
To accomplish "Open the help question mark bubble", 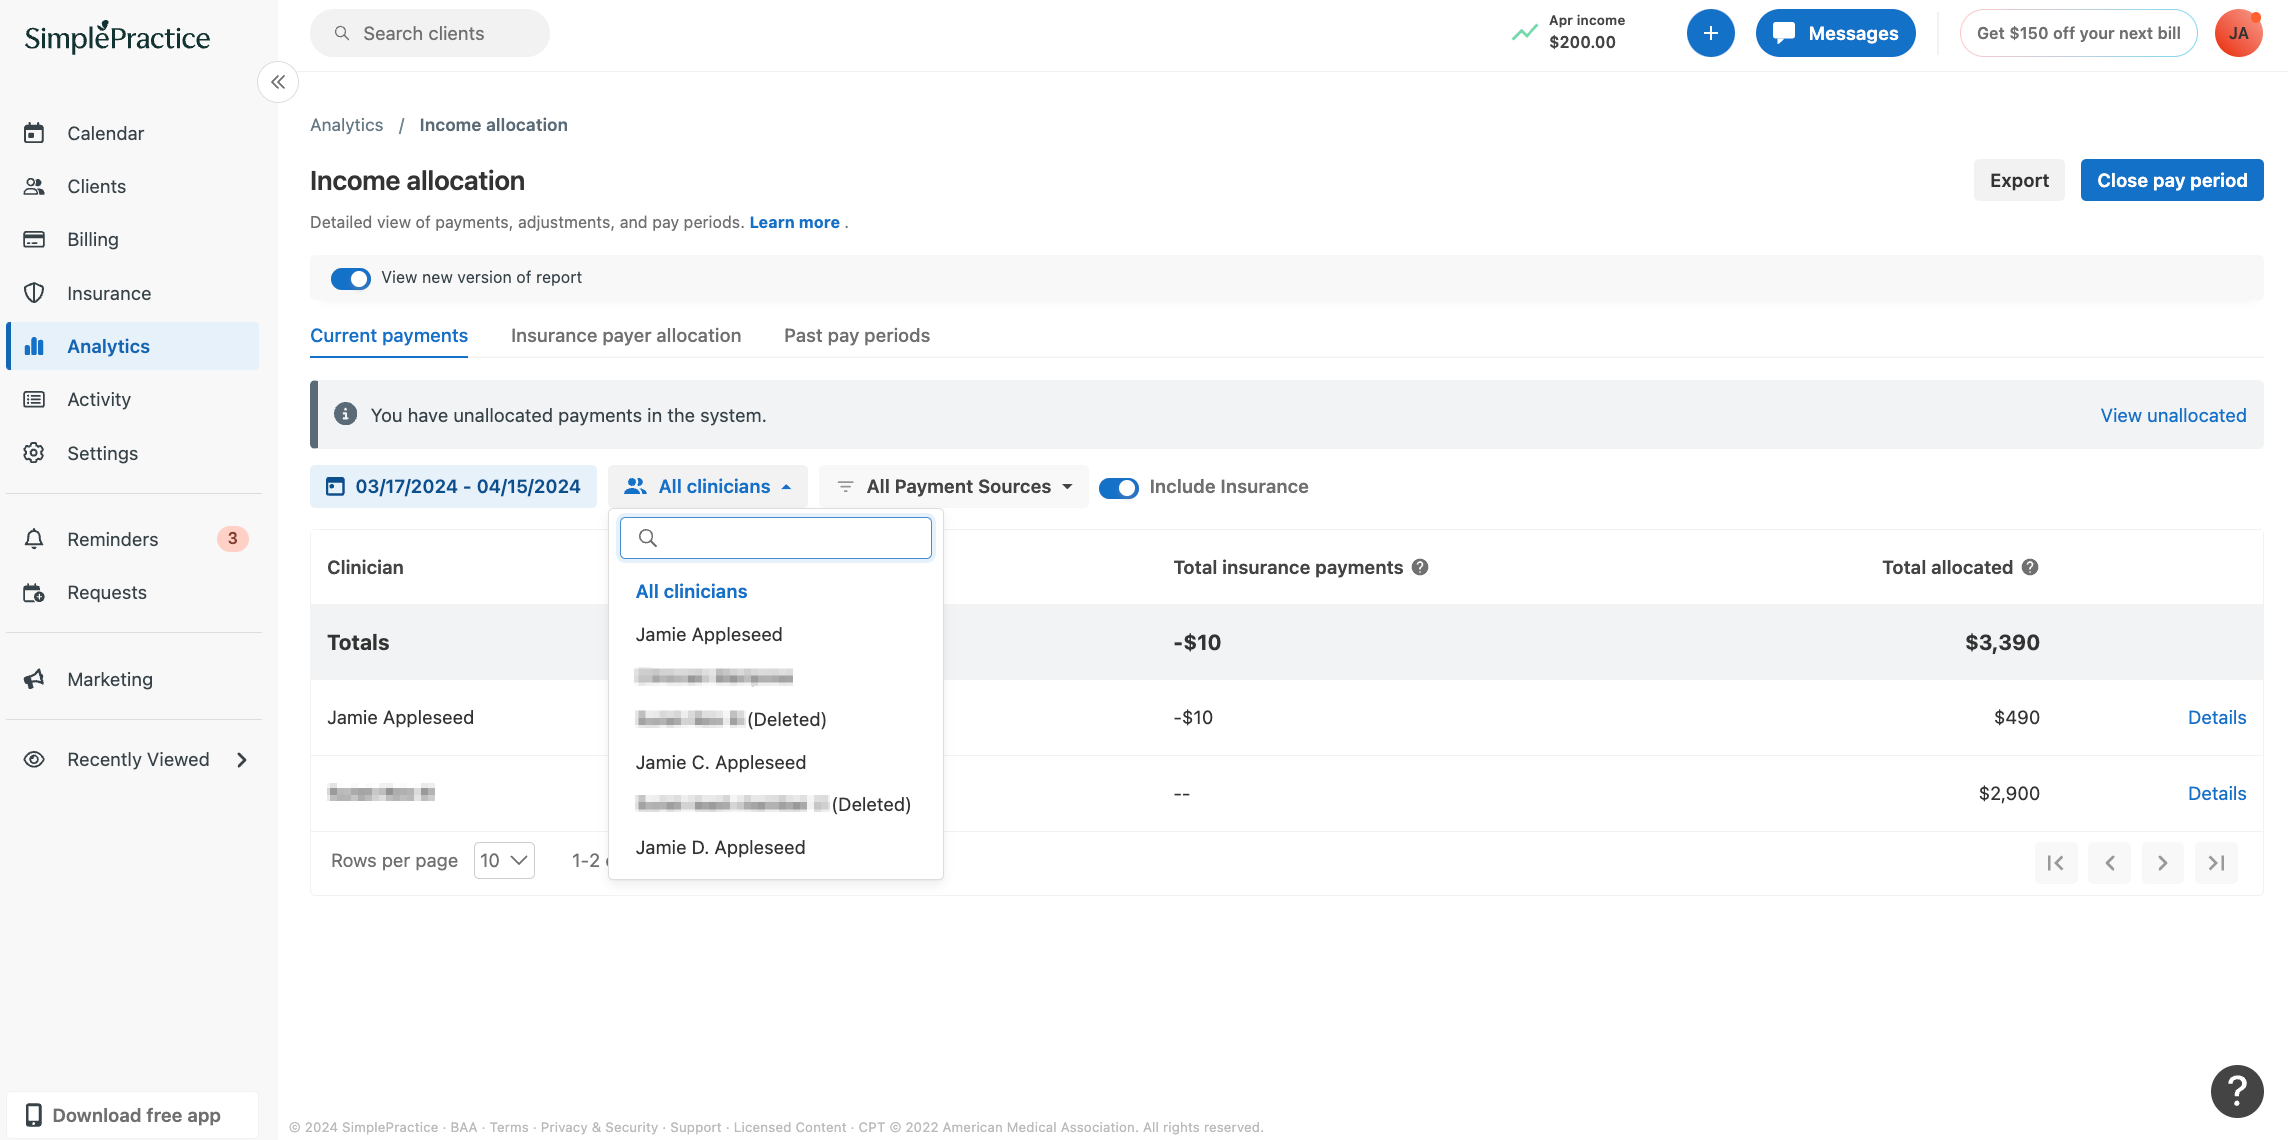I will [2237, 1091].
